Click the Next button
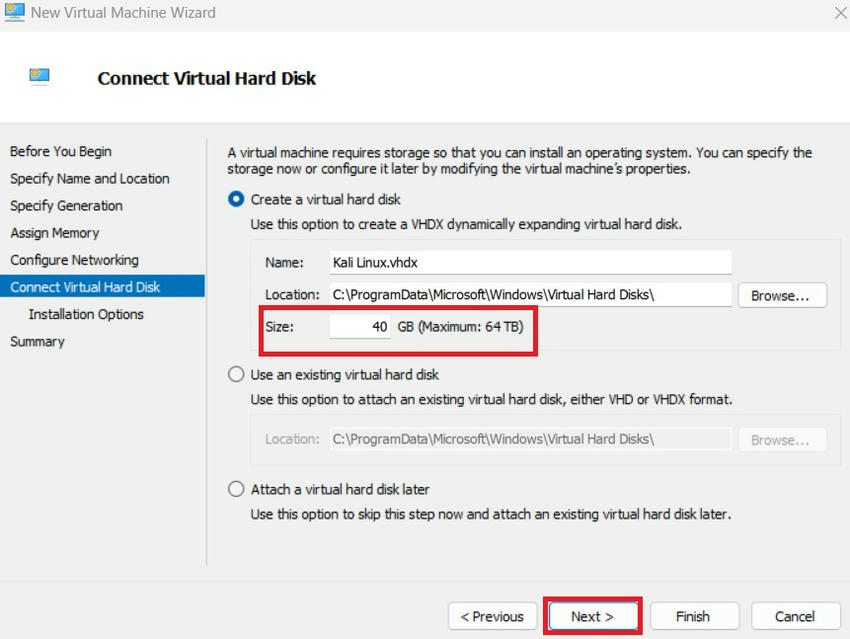 tap(592, 616)
